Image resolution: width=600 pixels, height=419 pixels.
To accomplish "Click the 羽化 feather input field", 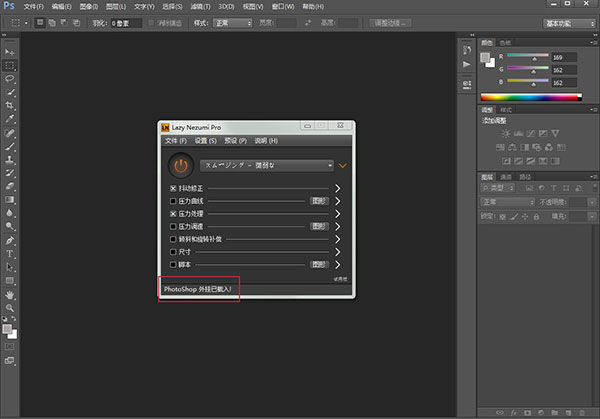I will coord(126,22).
